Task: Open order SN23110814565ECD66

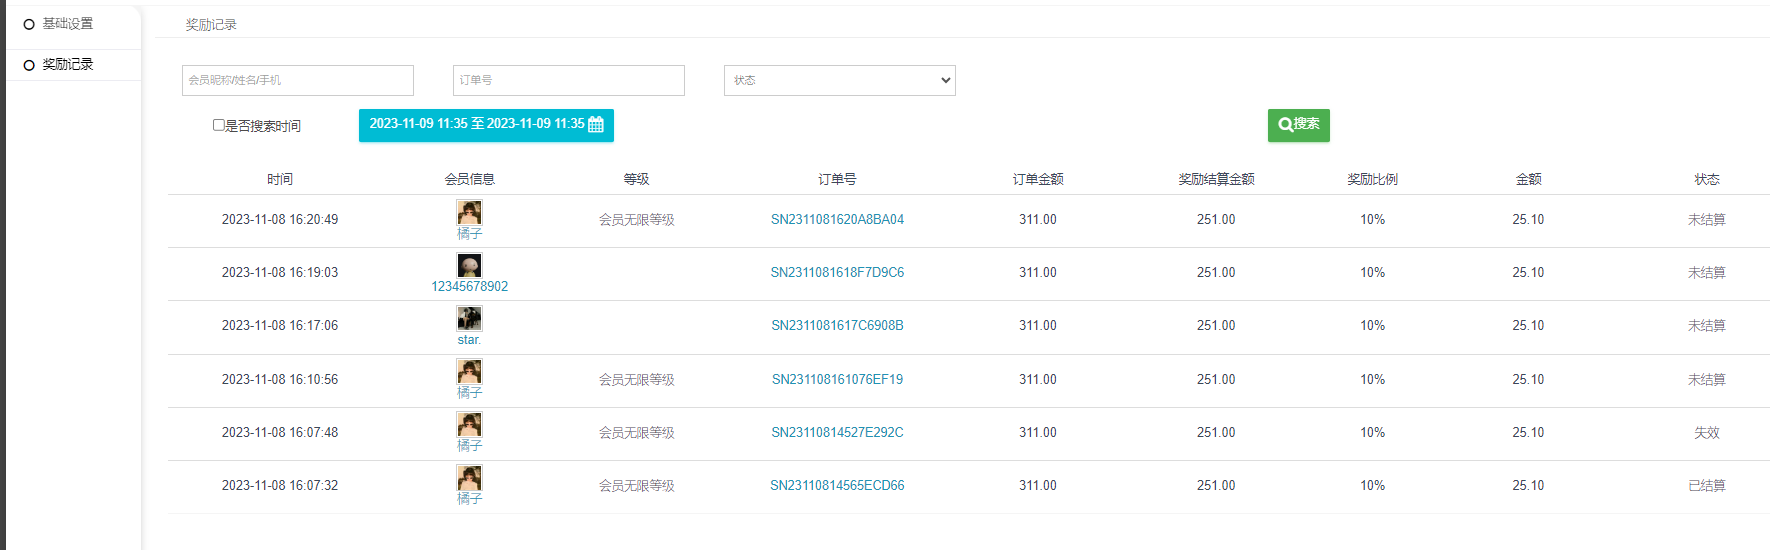Action: pyautogui.click(x=837, y=486)
